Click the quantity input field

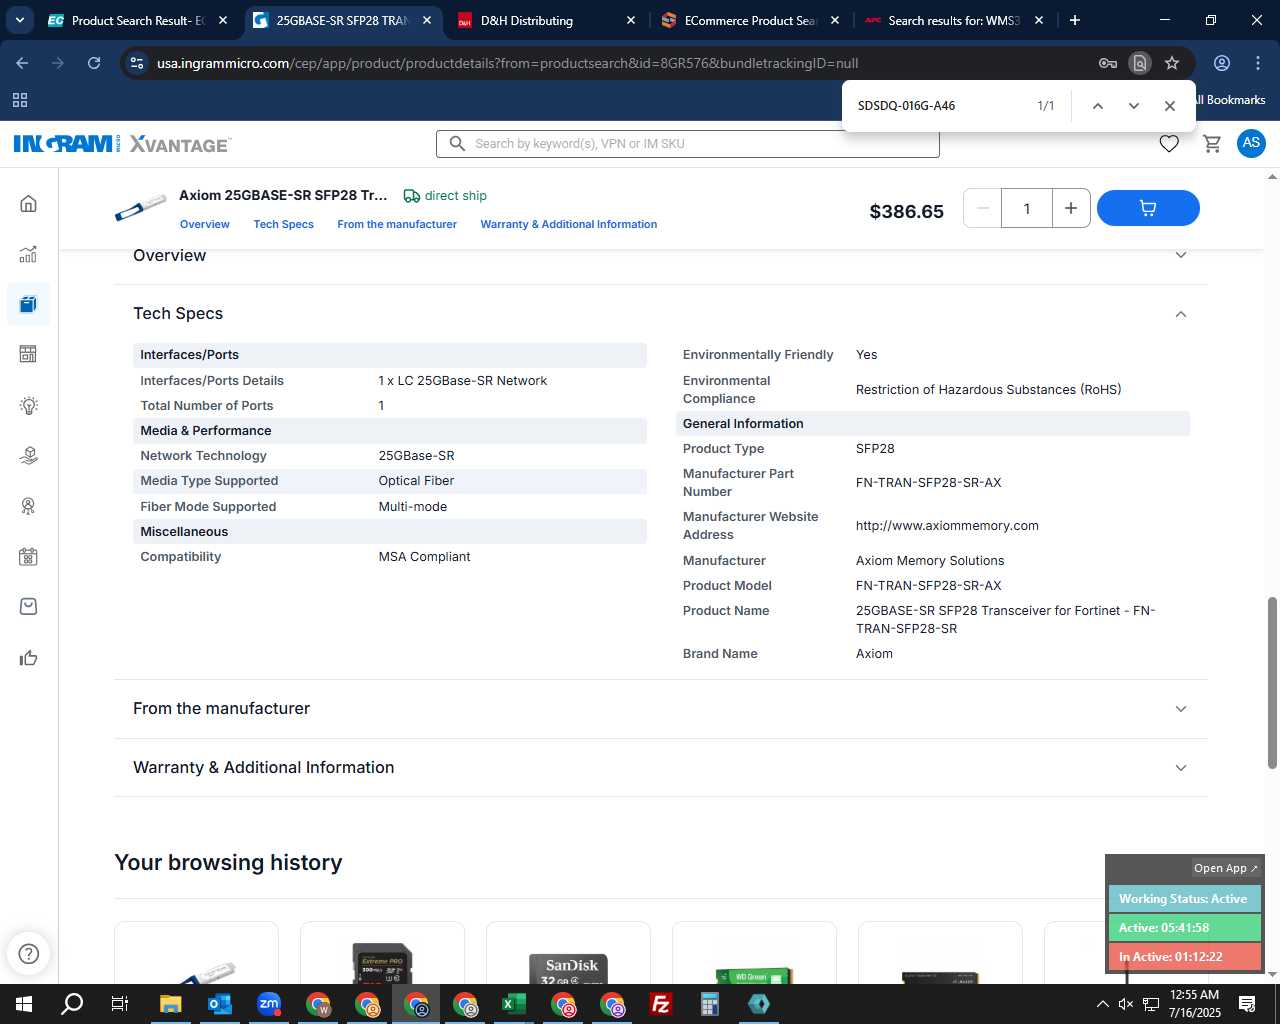pos(1026,208)
